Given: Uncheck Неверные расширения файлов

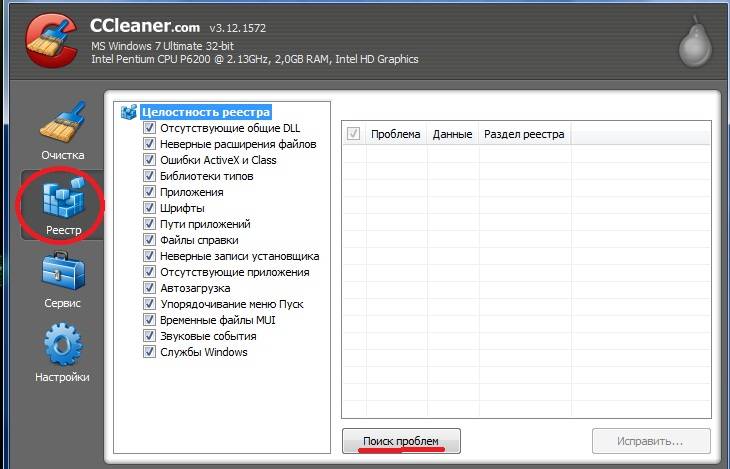Looking at the screenshot, I should tap(149, 143).
